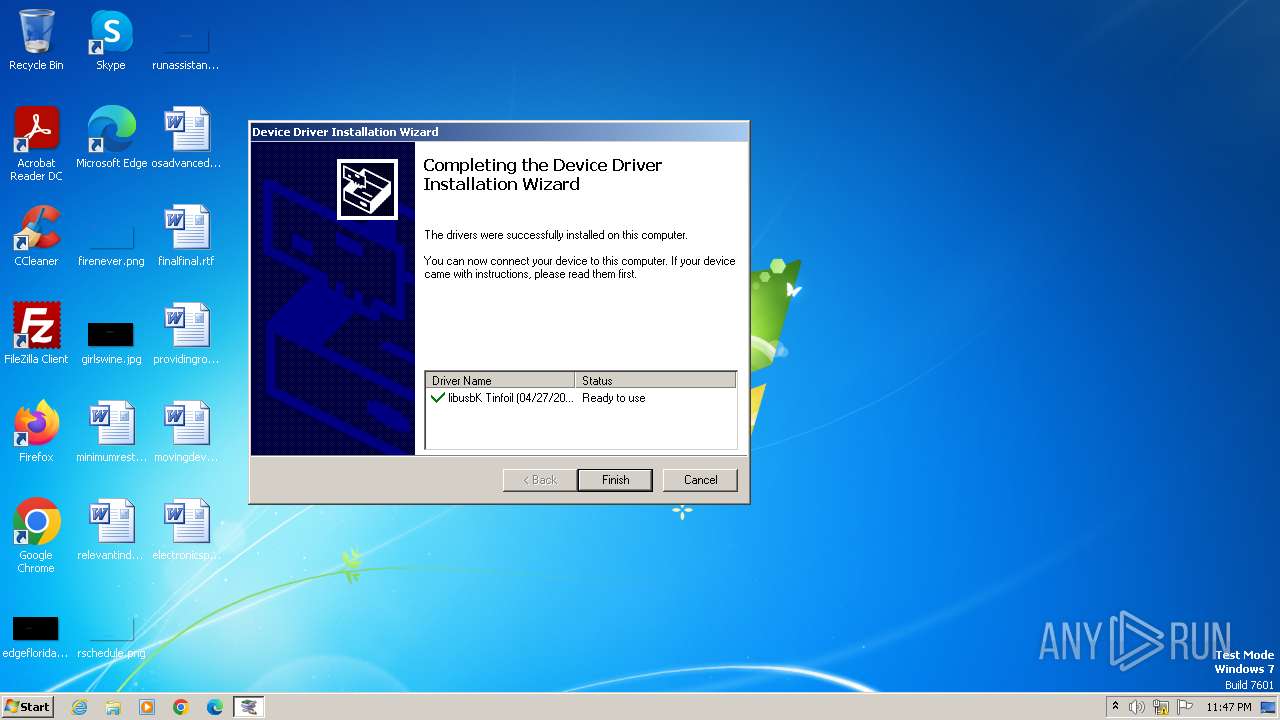Select the electronicsp... Word document

coord(186,529)
